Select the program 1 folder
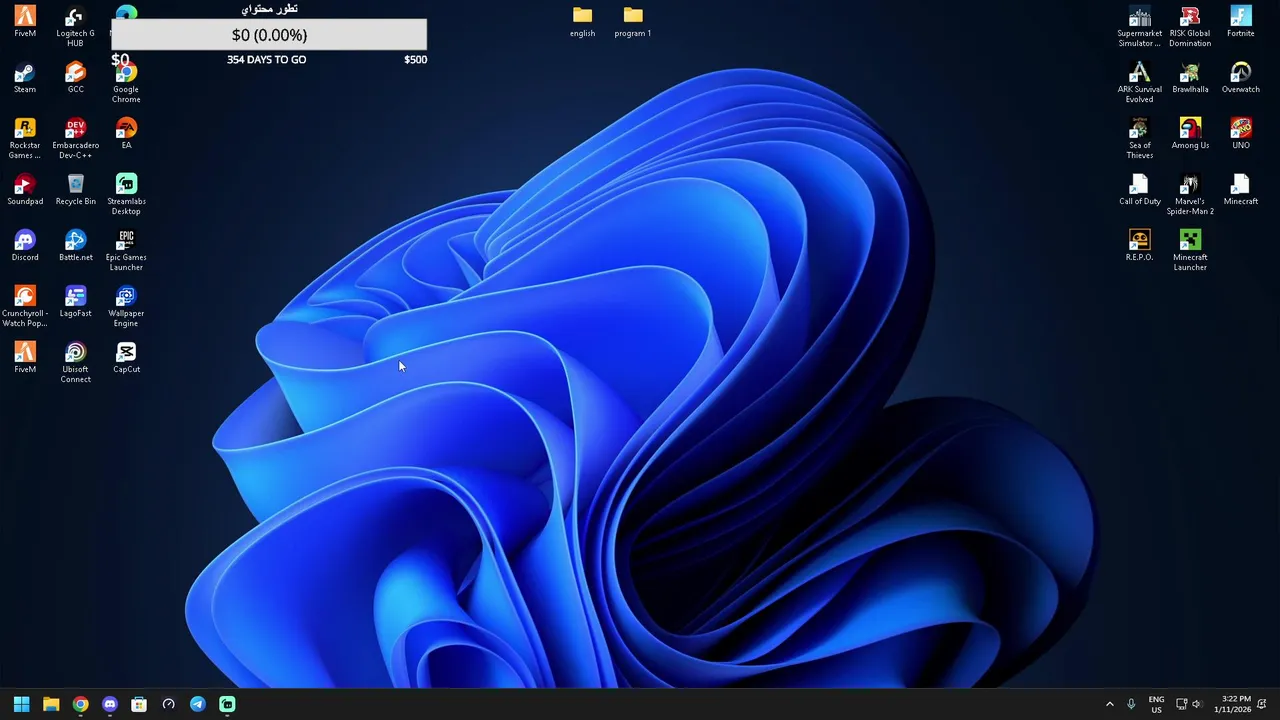Viewport: 1280px width, 720px height. (632, 22)
